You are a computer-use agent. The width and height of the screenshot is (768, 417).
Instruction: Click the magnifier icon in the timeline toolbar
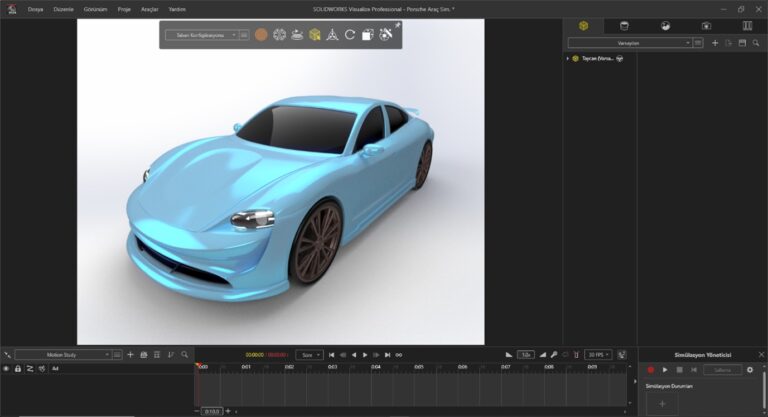(184, 354)
